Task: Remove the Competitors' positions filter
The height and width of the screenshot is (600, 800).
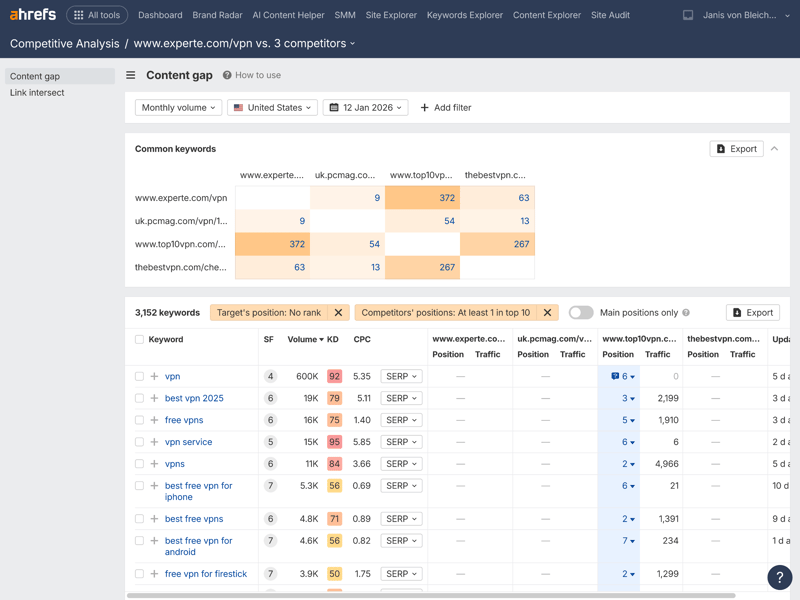Action: [547, 313]
